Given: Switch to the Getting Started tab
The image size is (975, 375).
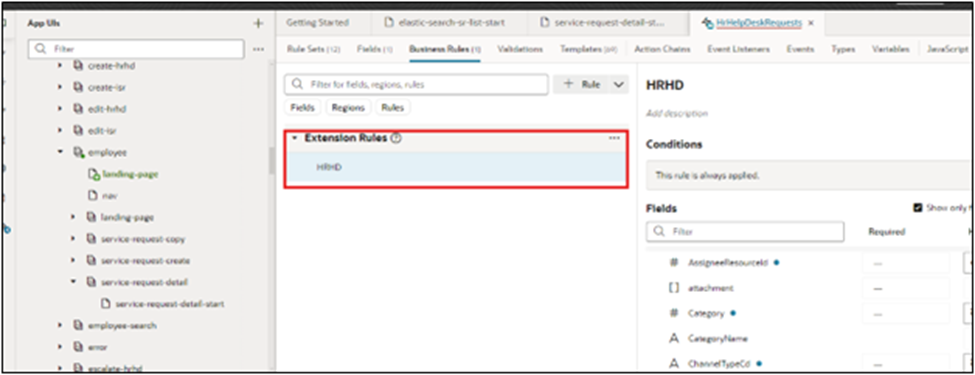Looking at the screenshot, I should [317, 23].
